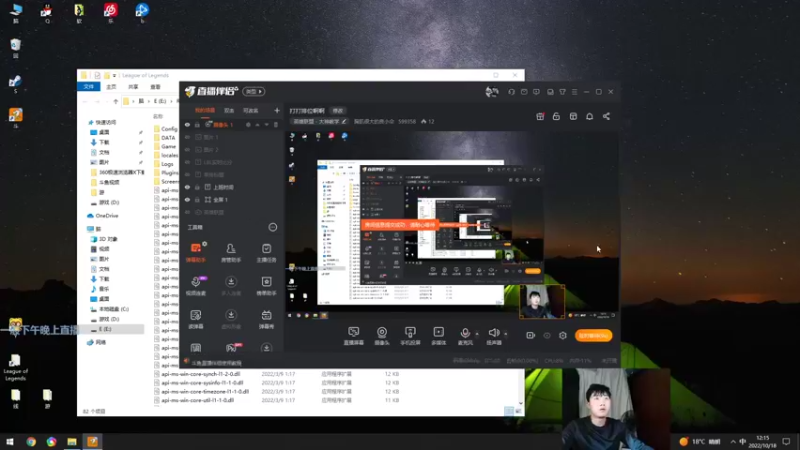Select the active orange scene tab

[205, 110]
